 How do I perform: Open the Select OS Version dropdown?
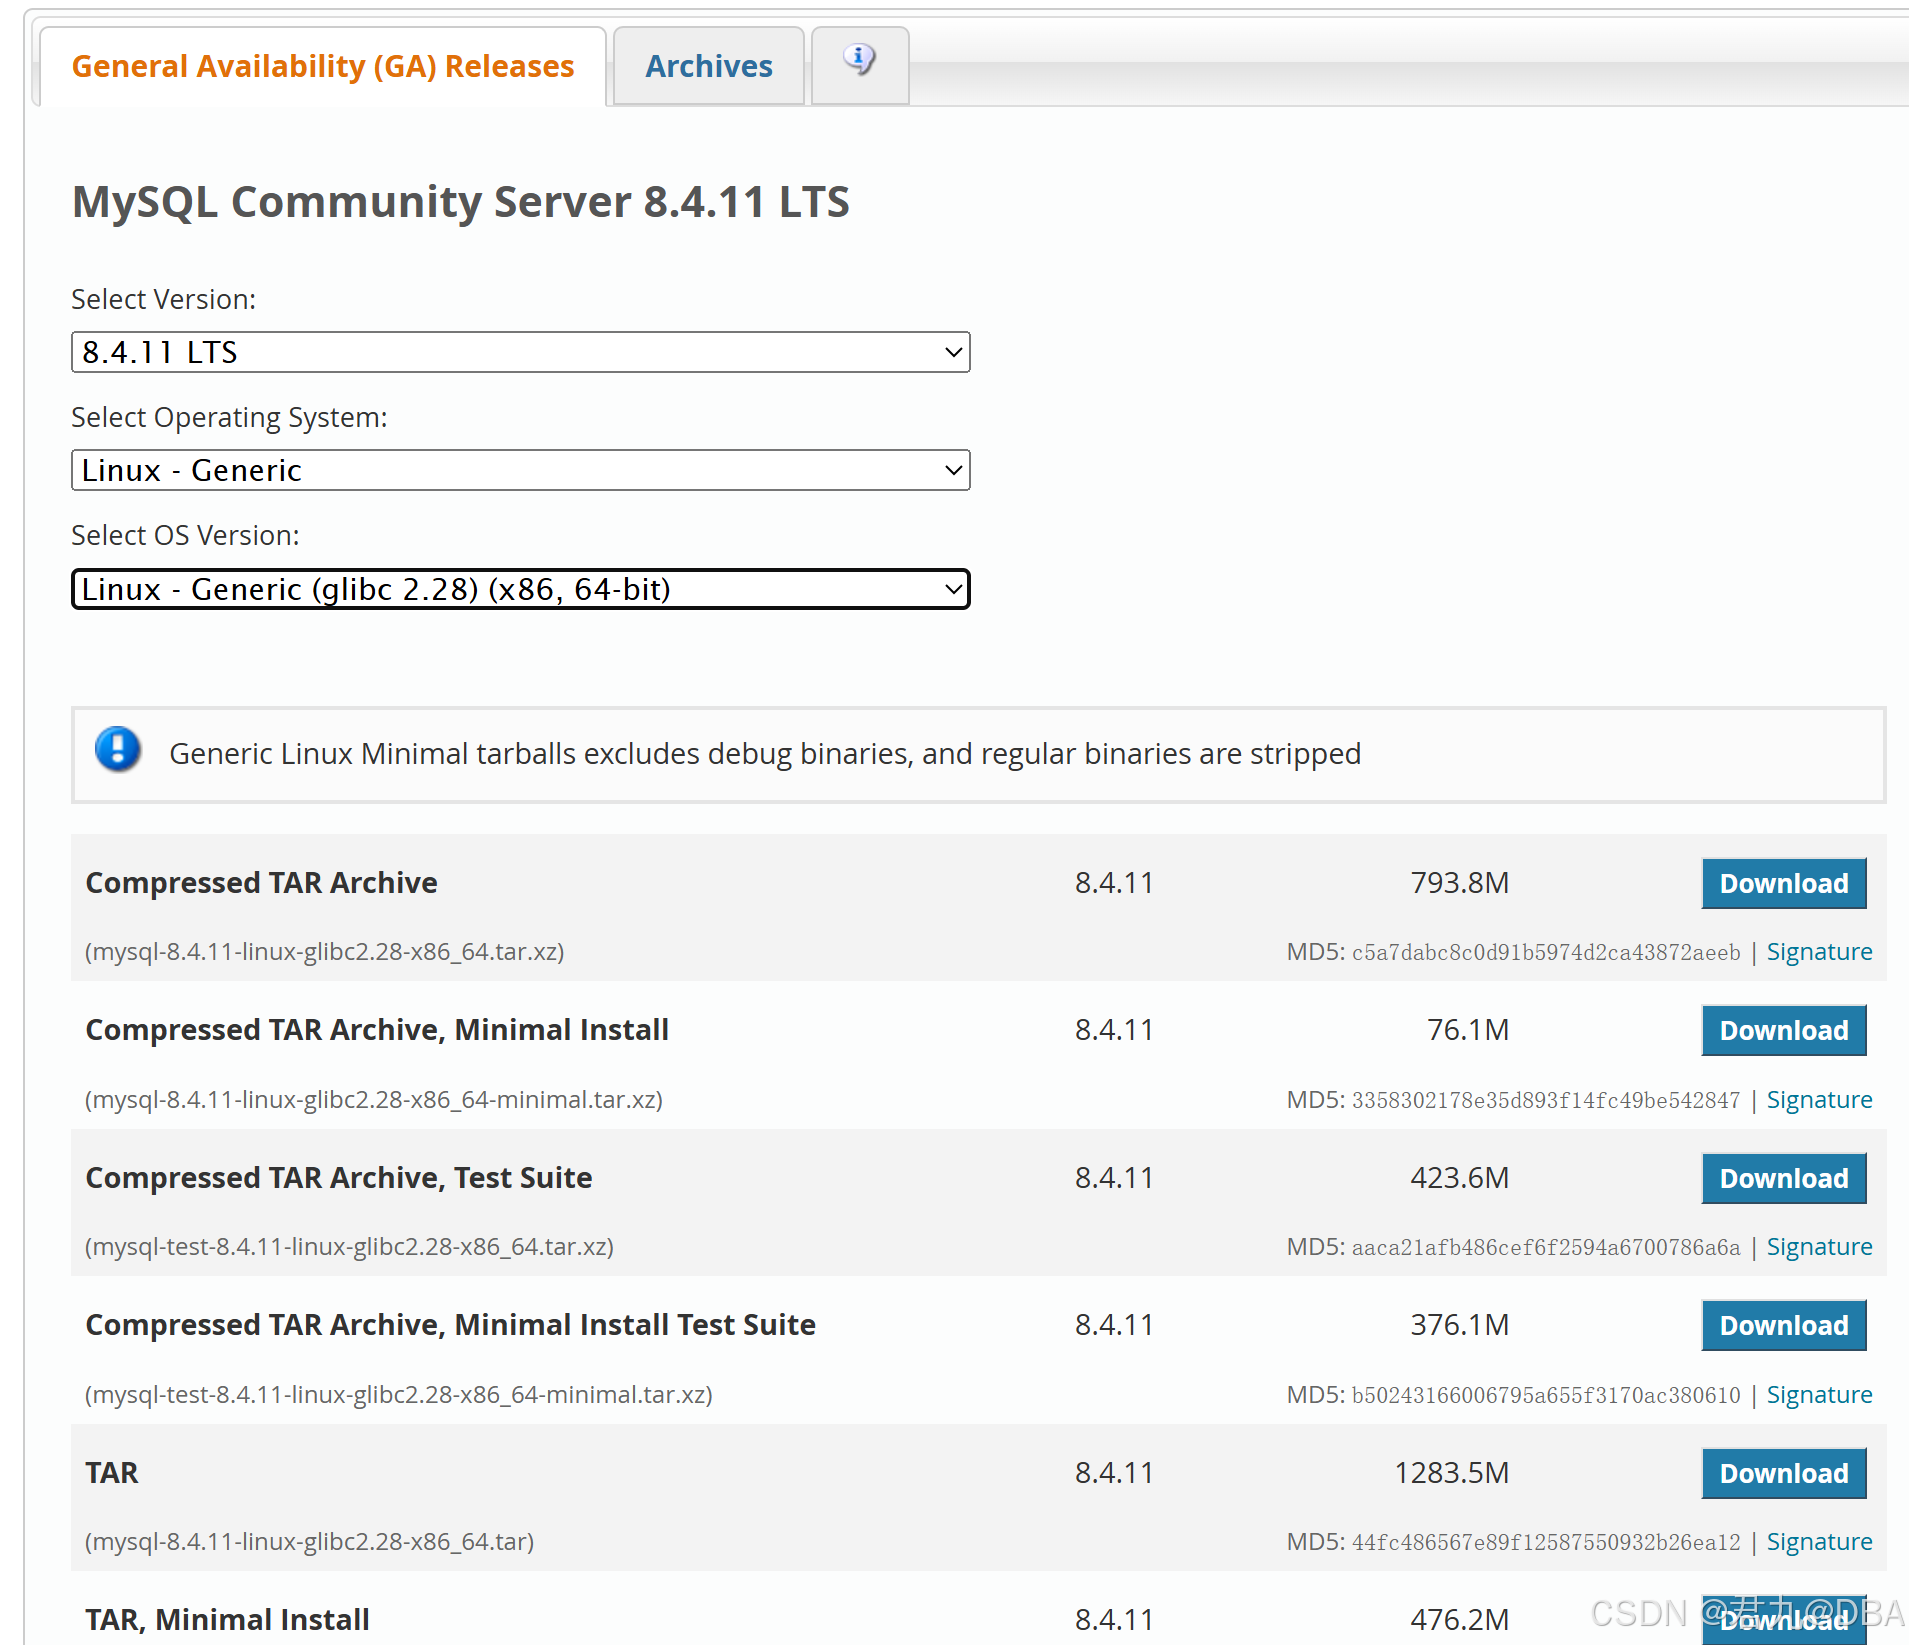coord(521,589)
